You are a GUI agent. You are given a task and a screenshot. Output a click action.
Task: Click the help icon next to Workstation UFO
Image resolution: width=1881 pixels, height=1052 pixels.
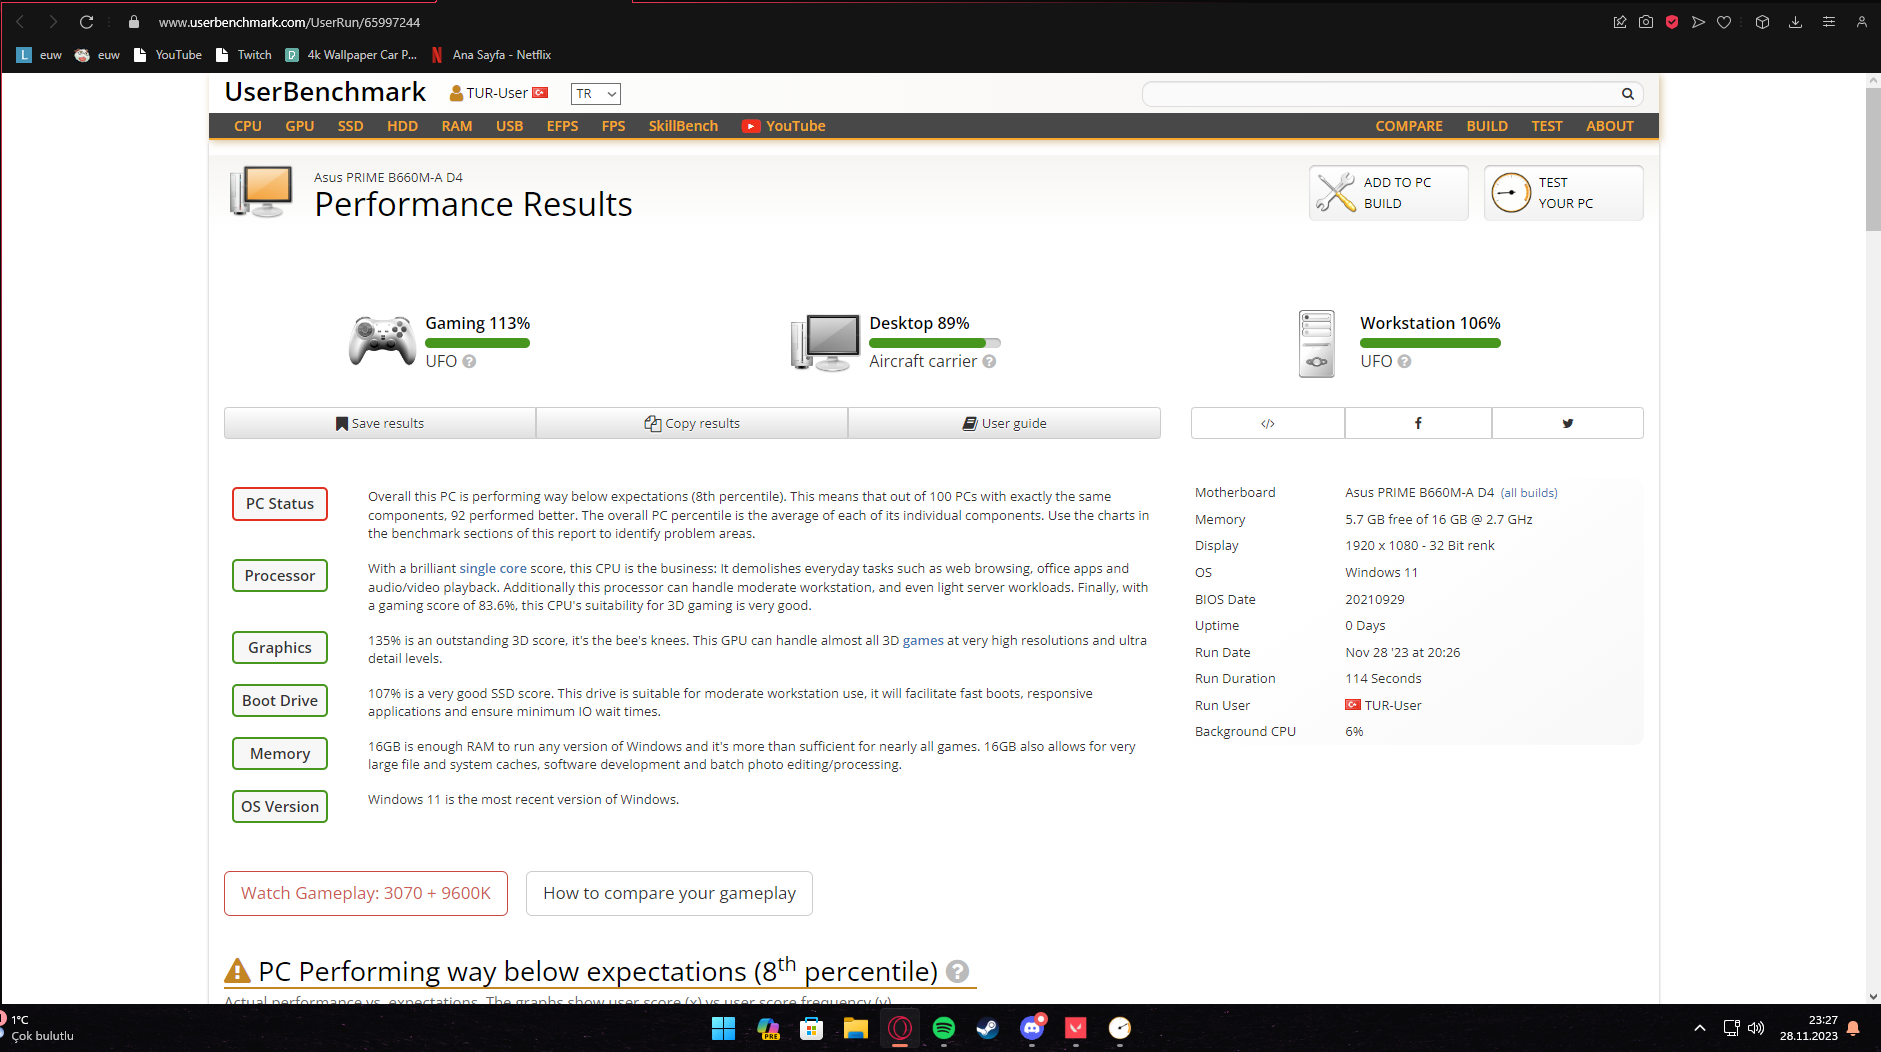pyautogui.click(x=1404, y=362)
